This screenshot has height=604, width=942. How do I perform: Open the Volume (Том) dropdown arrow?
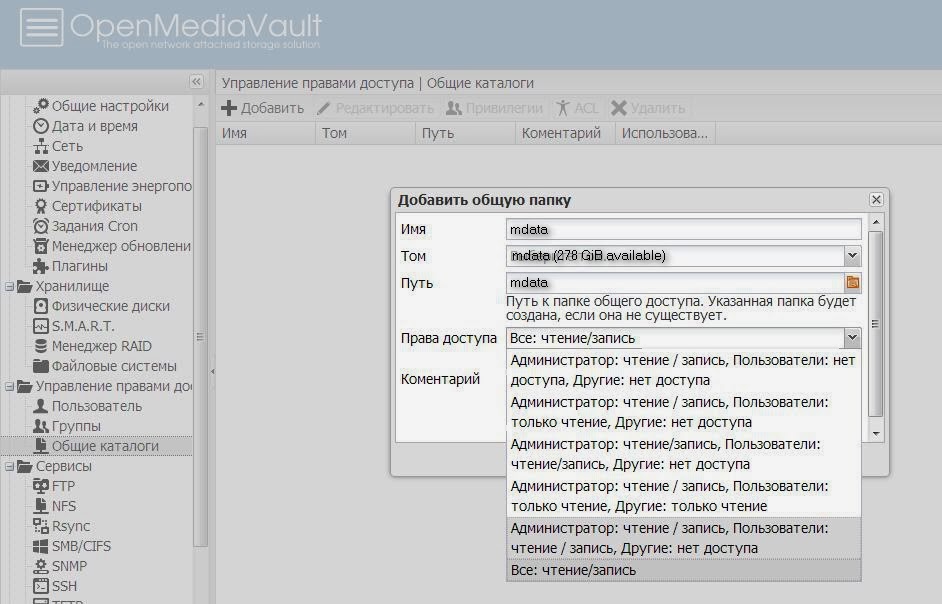click(x=852, y=256)
